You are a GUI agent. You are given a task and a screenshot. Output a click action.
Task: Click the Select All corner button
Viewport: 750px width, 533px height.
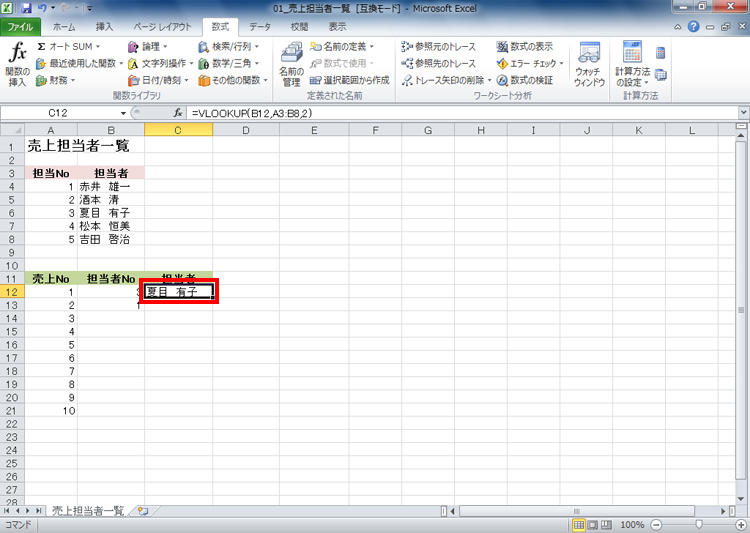pyautogui.click(x=12, y=130)
